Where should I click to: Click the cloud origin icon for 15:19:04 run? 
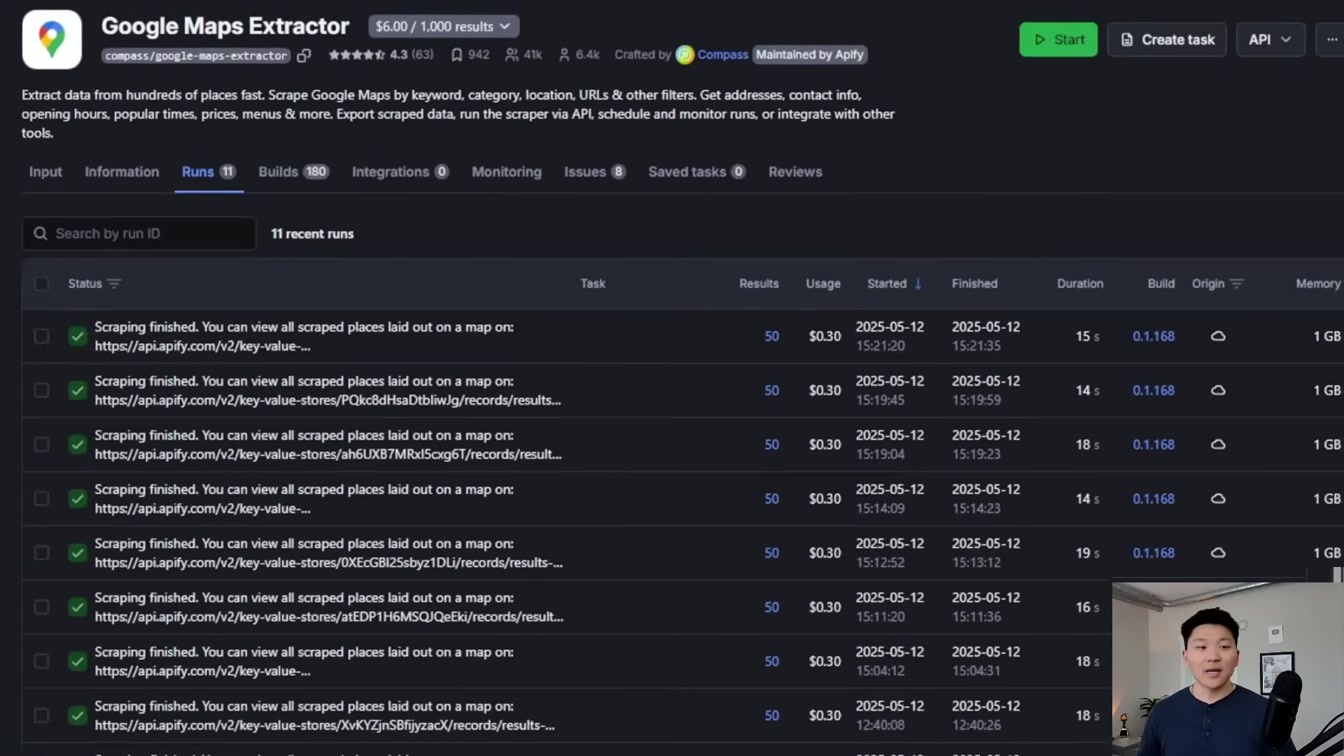1218,444
